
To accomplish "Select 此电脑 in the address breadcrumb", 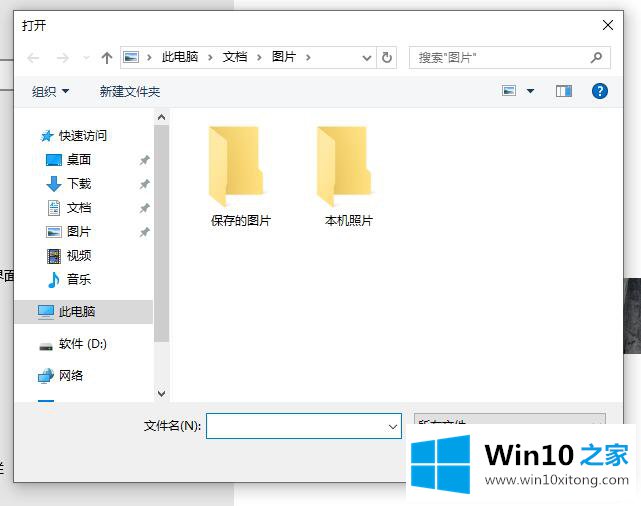I will click(x=180, y=57).
